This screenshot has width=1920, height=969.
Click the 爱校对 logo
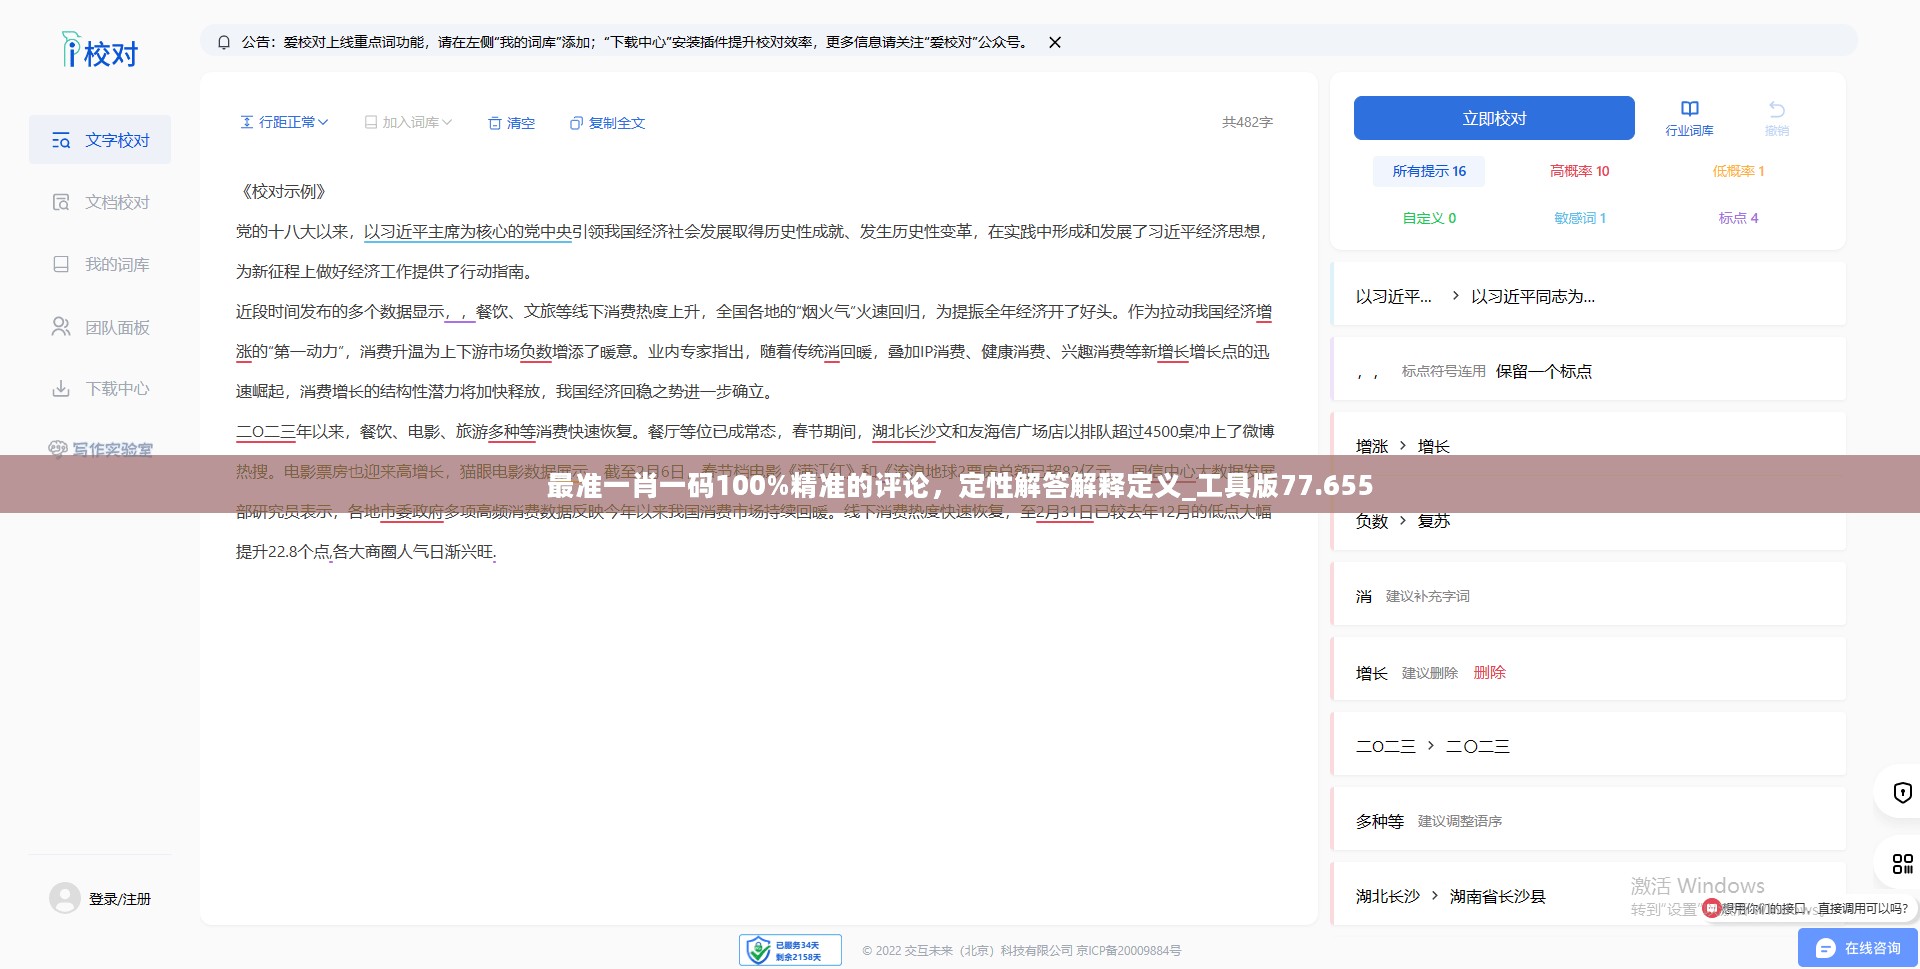point(100,50)
